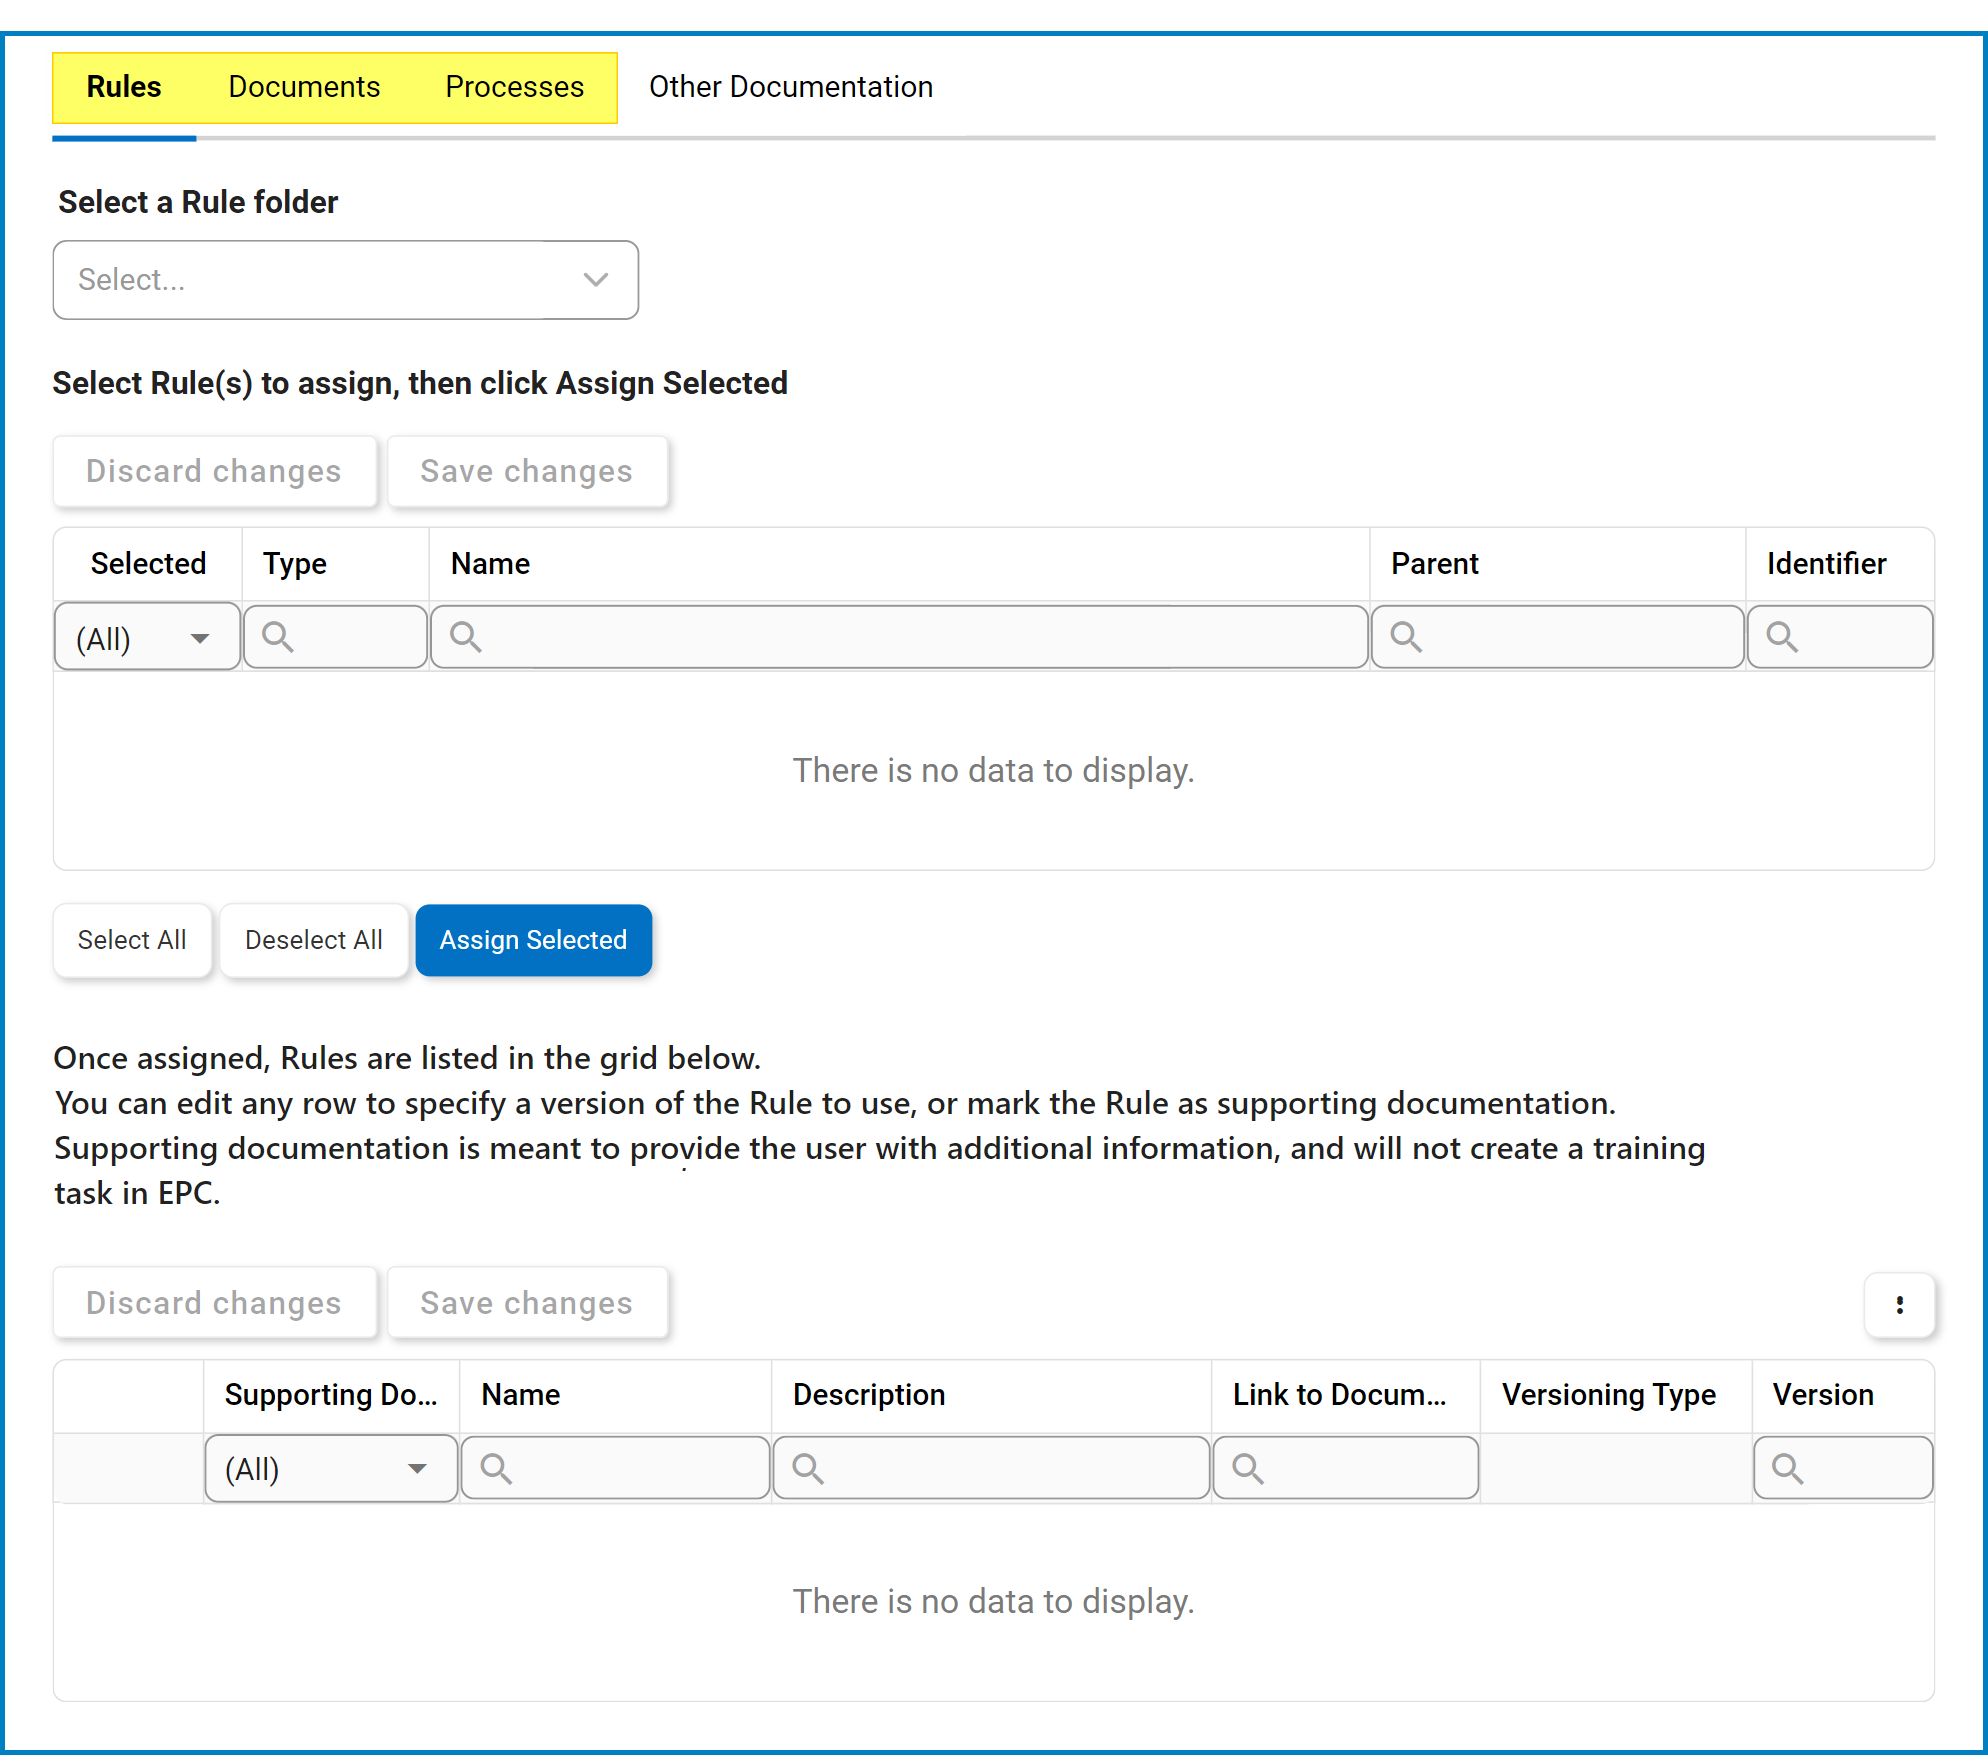Click the magnifier icon in the Description filter
The width and height of the screenshot is (1988, 1755).
click(x=807, y=1469)
